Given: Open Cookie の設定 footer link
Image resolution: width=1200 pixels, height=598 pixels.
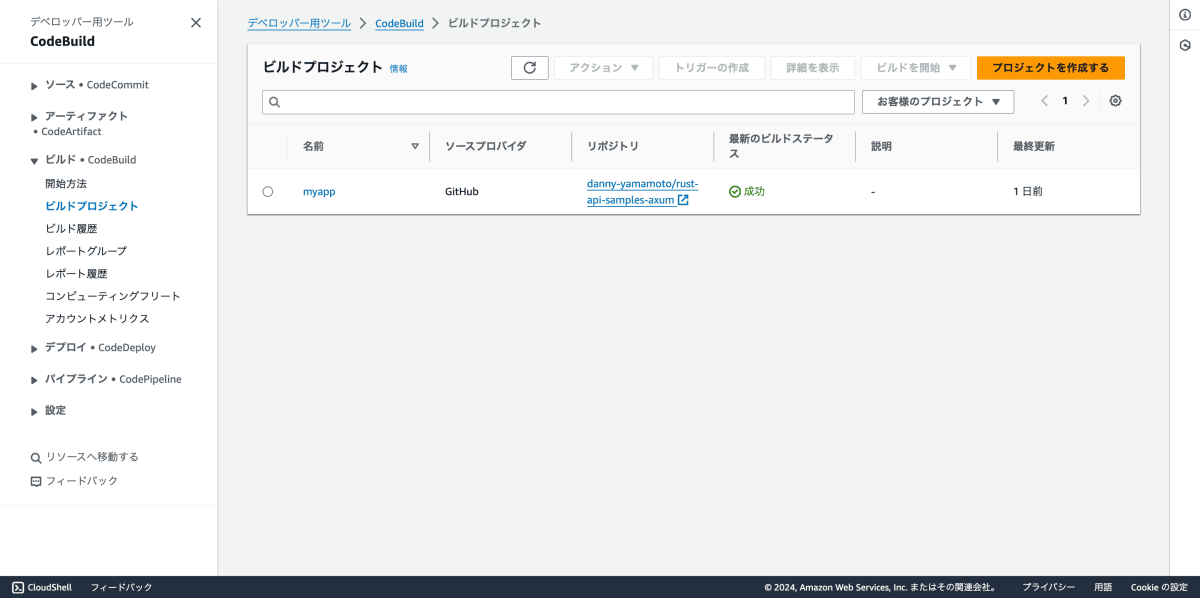Looking at the screenshot, I should click(1159, 587).
